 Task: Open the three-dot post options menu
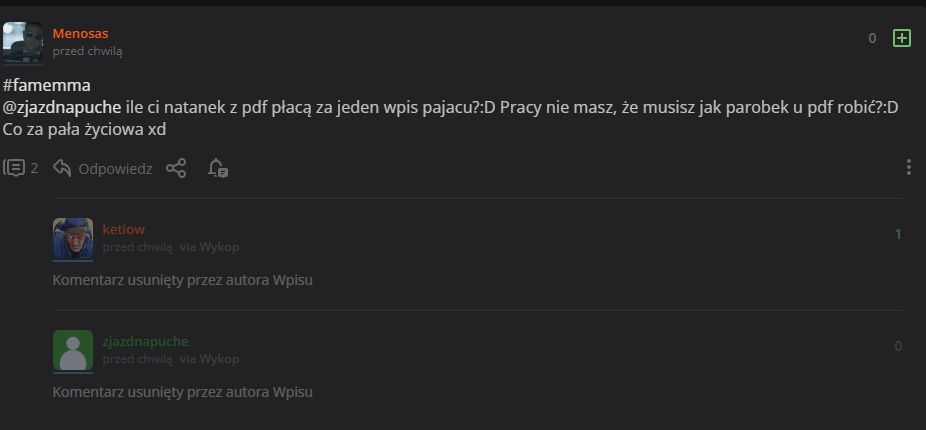pos(908,168)
